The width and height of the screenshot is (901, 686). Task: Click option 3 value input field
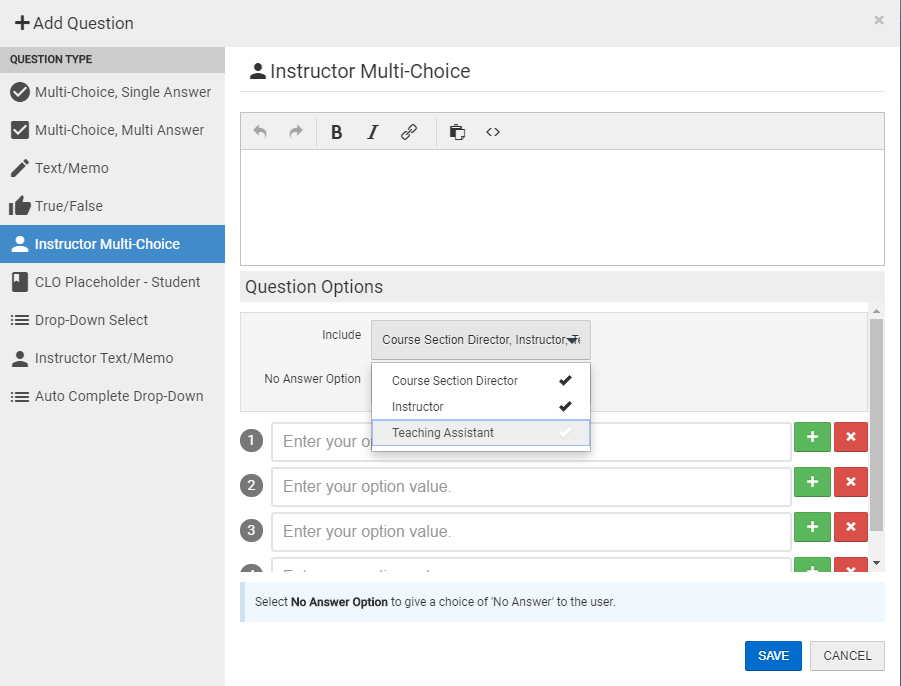pos(531,531)
